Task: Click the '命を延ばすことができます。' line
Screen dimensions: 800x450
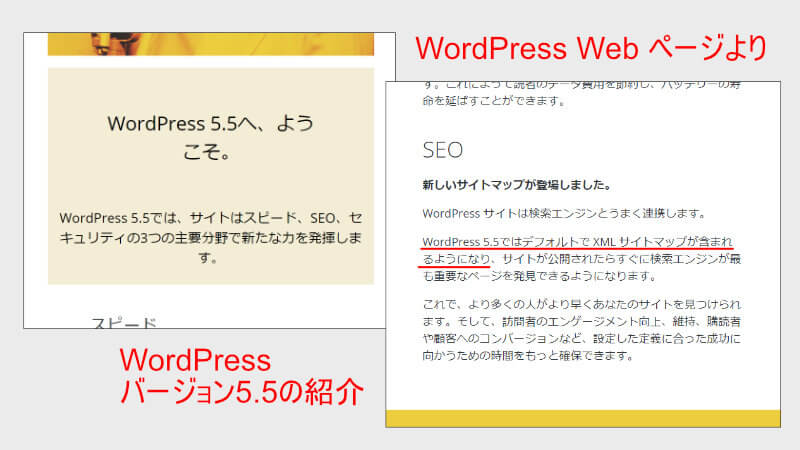Action: (x=494, y=101)
